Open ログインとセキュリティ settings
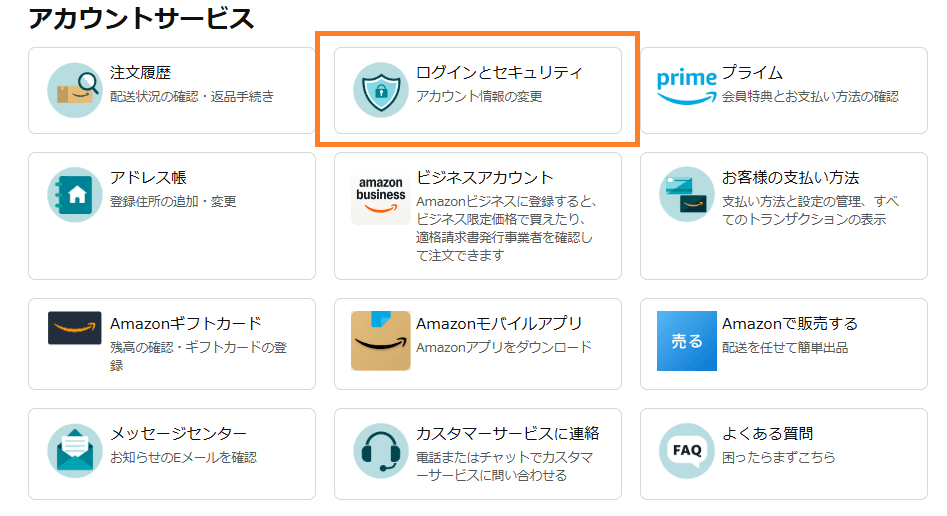This screenshot has width=947, height=516. 498,73
